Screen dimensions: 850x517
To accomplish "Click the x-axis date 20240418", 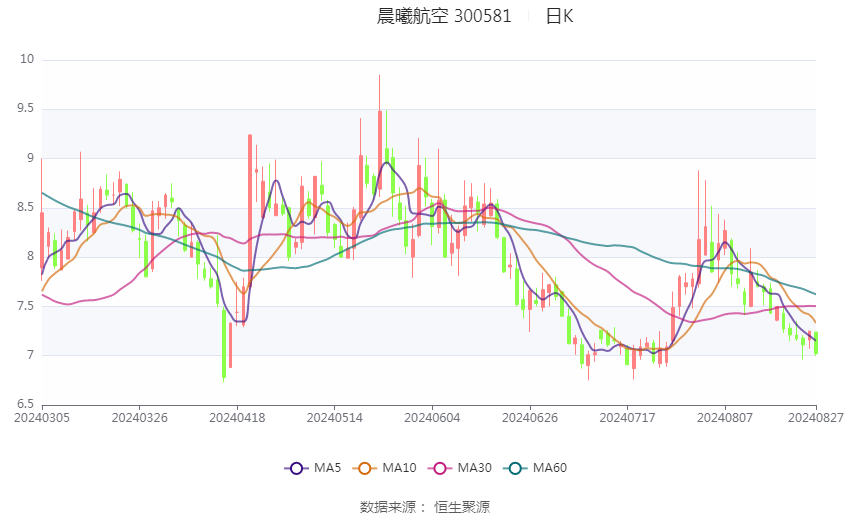I will [x=237, y=418].
